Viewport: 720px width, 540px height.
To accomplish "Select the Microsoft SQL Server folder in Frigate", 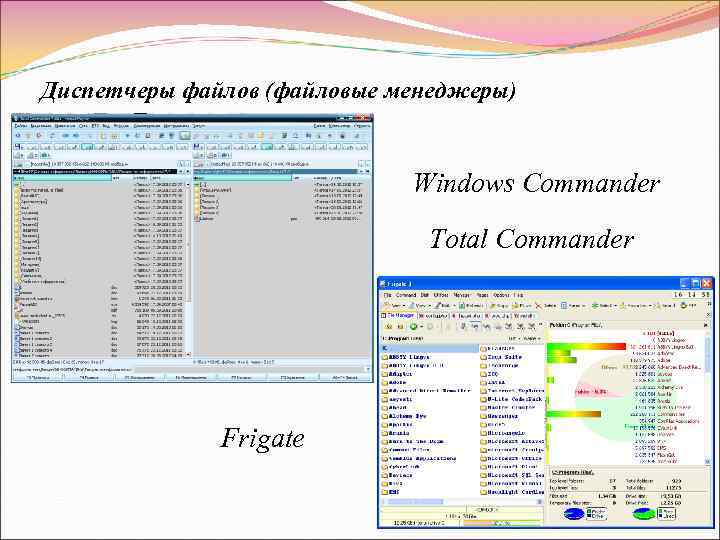I will pyautogui.click(x=512, y=475).
